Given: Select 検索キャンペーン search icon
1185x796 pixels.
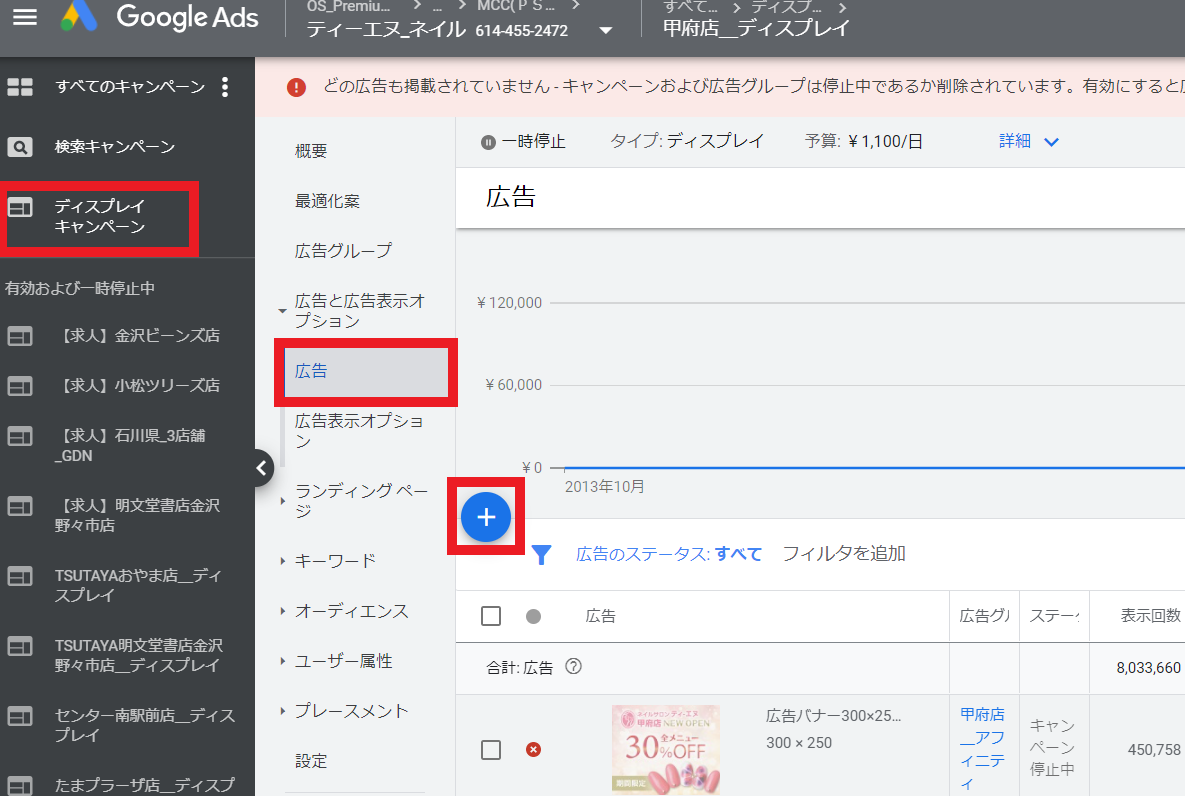Looking at the screenshot, I should (20, 147).
